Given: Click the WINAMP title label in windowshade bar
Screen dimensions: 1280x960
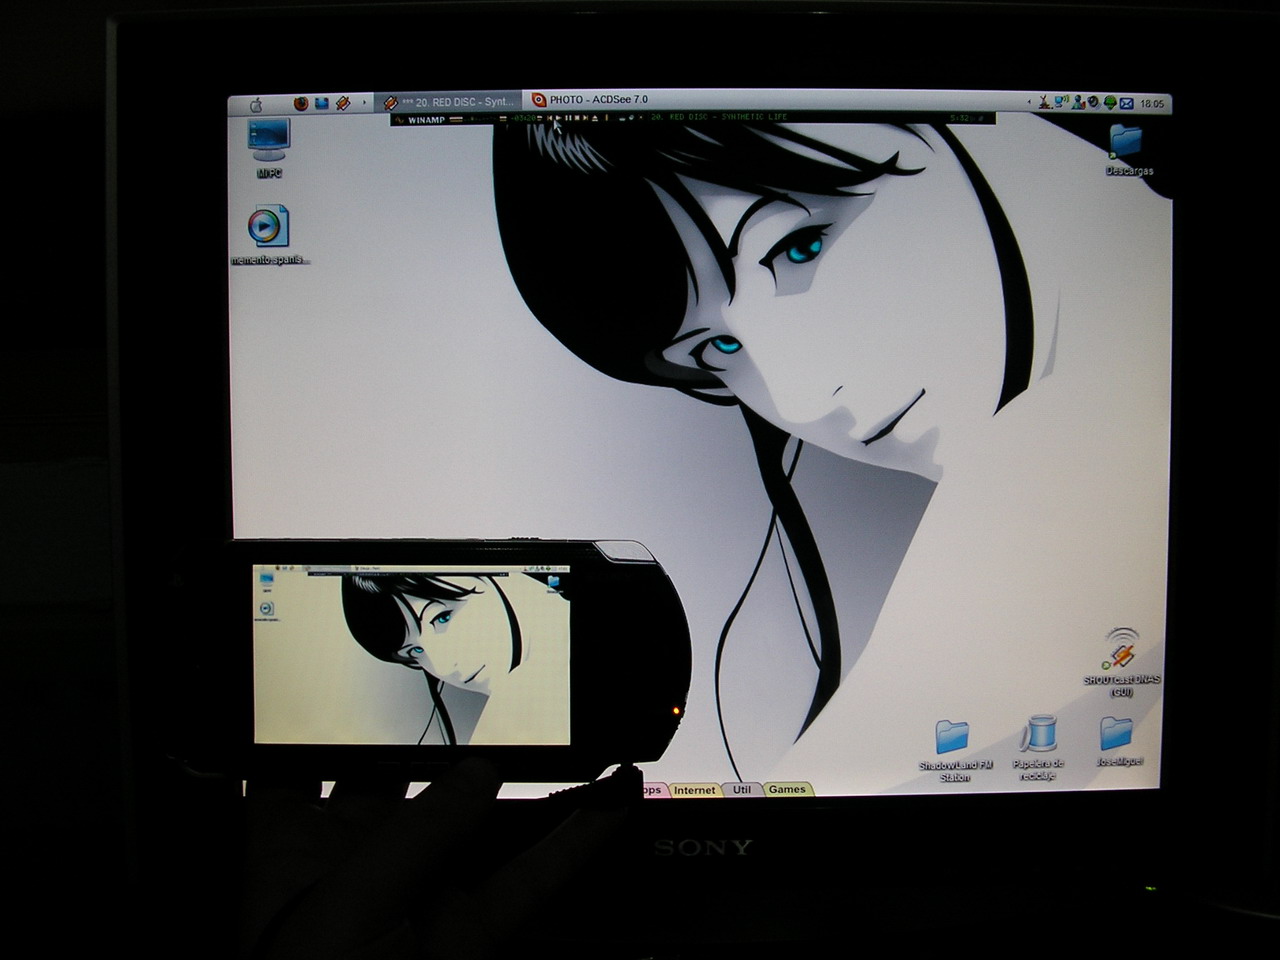Looking at the screenshot, I should tap(427, 119).
